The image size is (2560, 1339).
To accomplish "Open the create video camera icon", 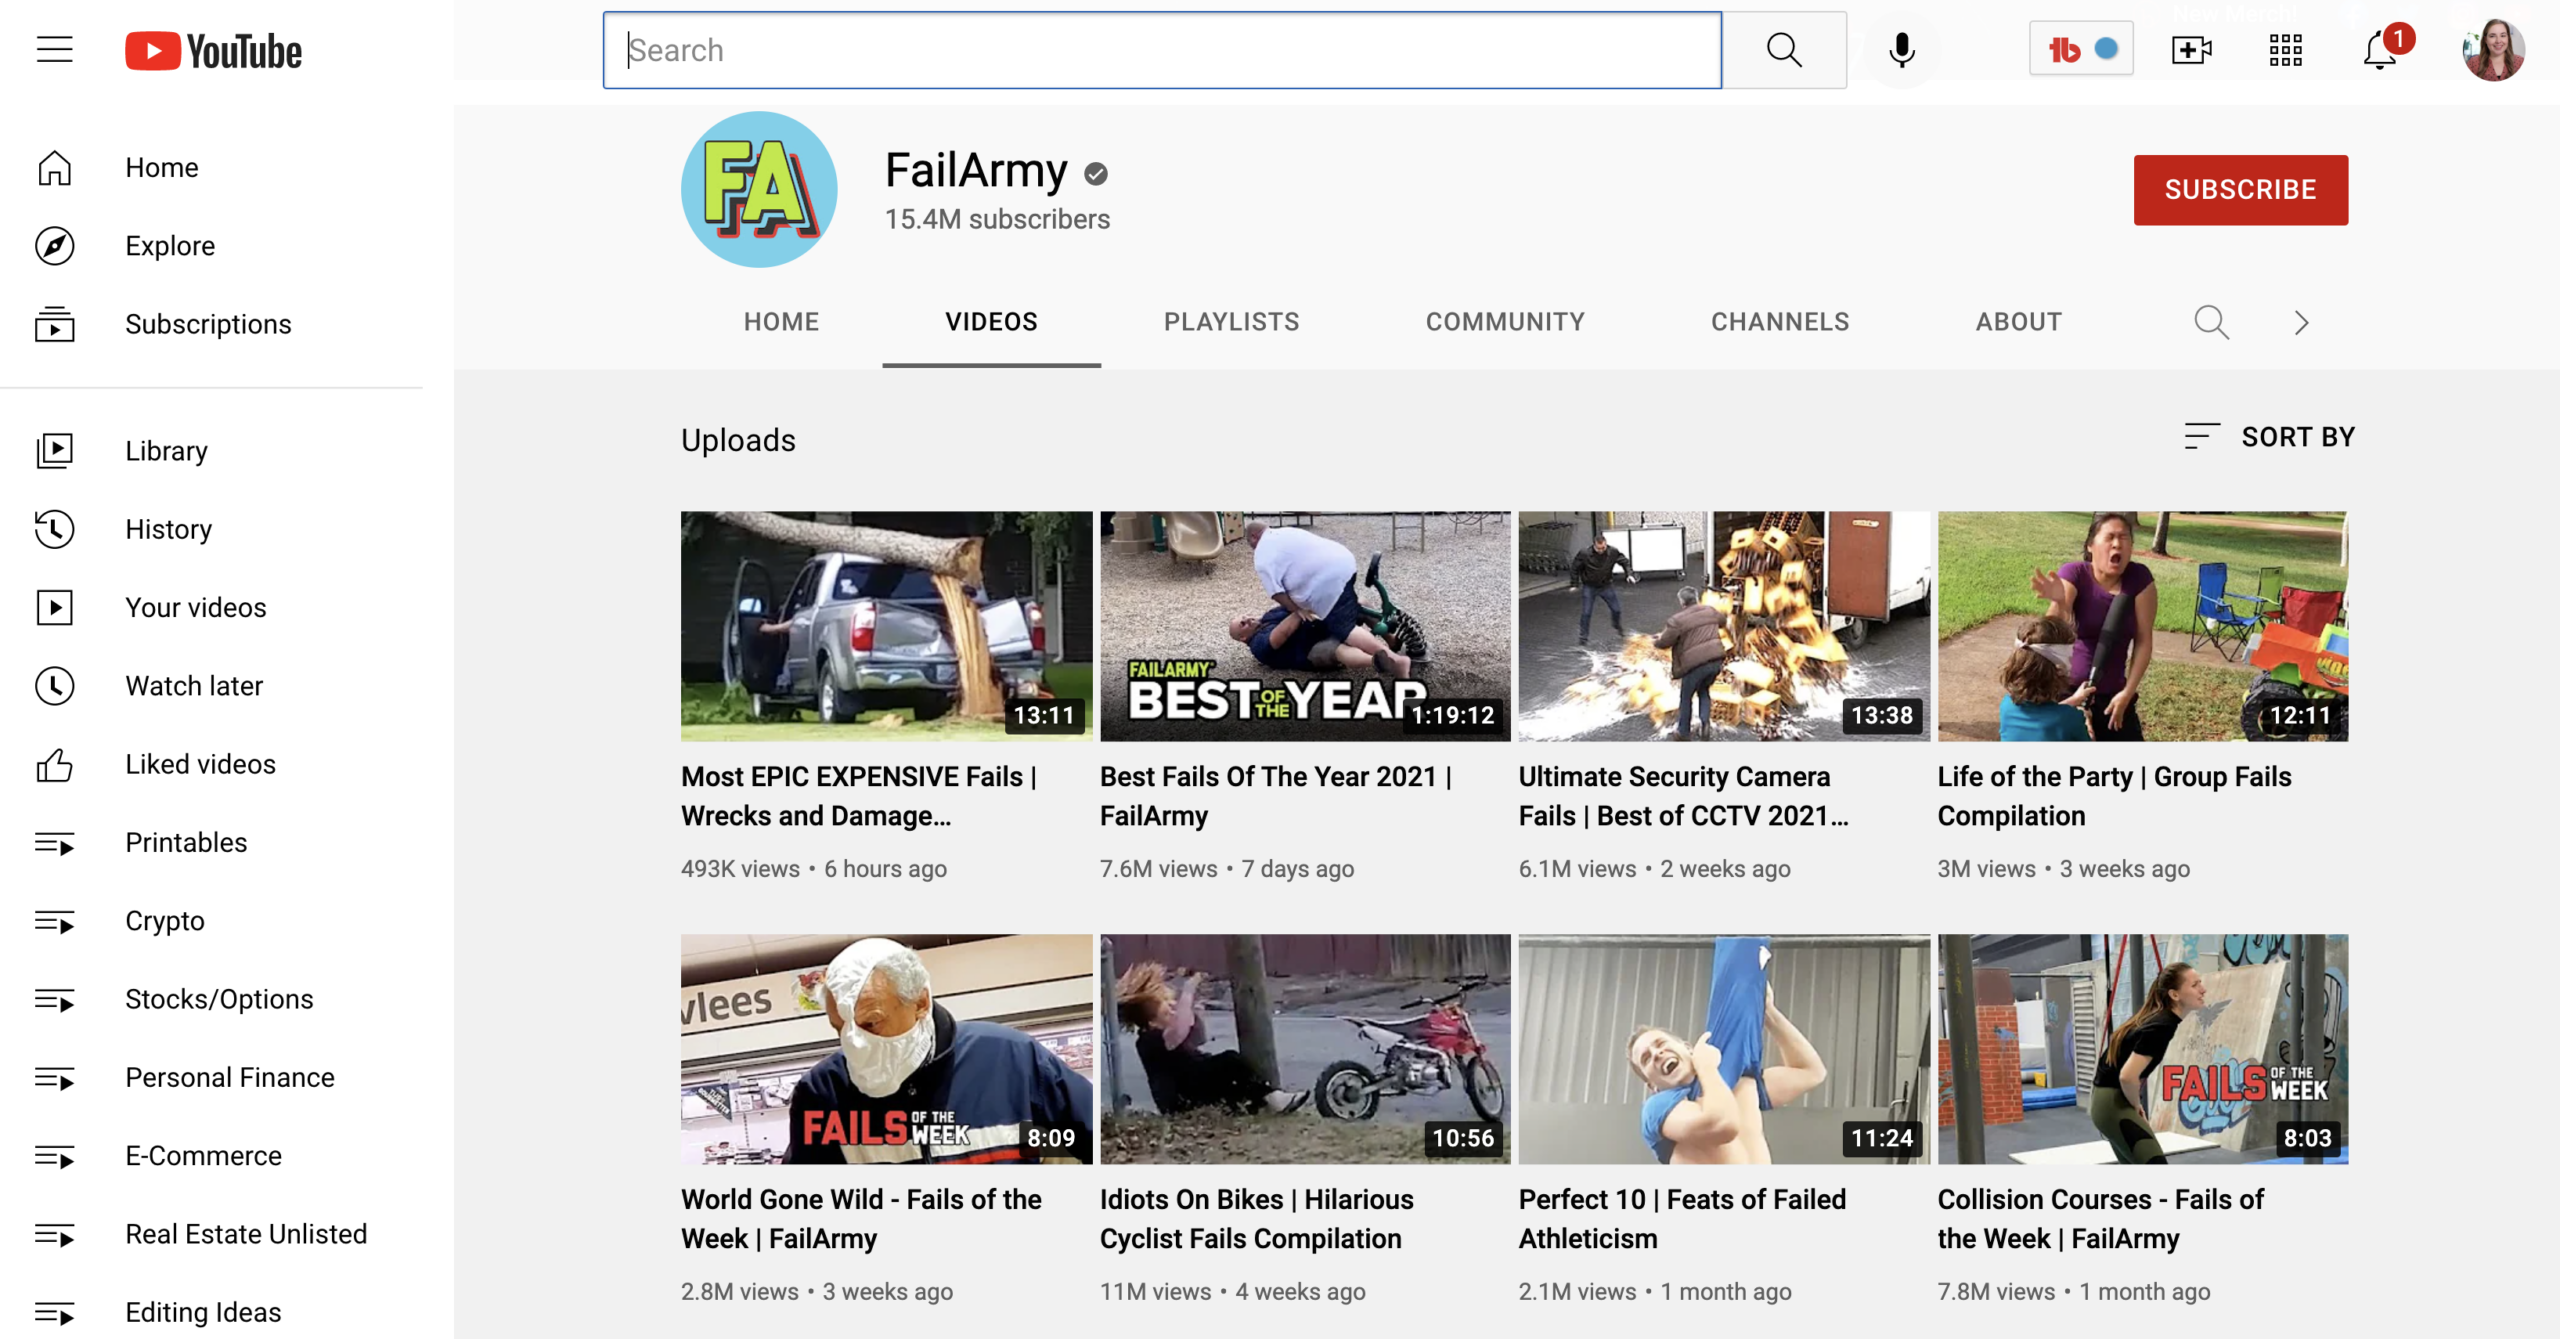I will [x=2191, y=50].
